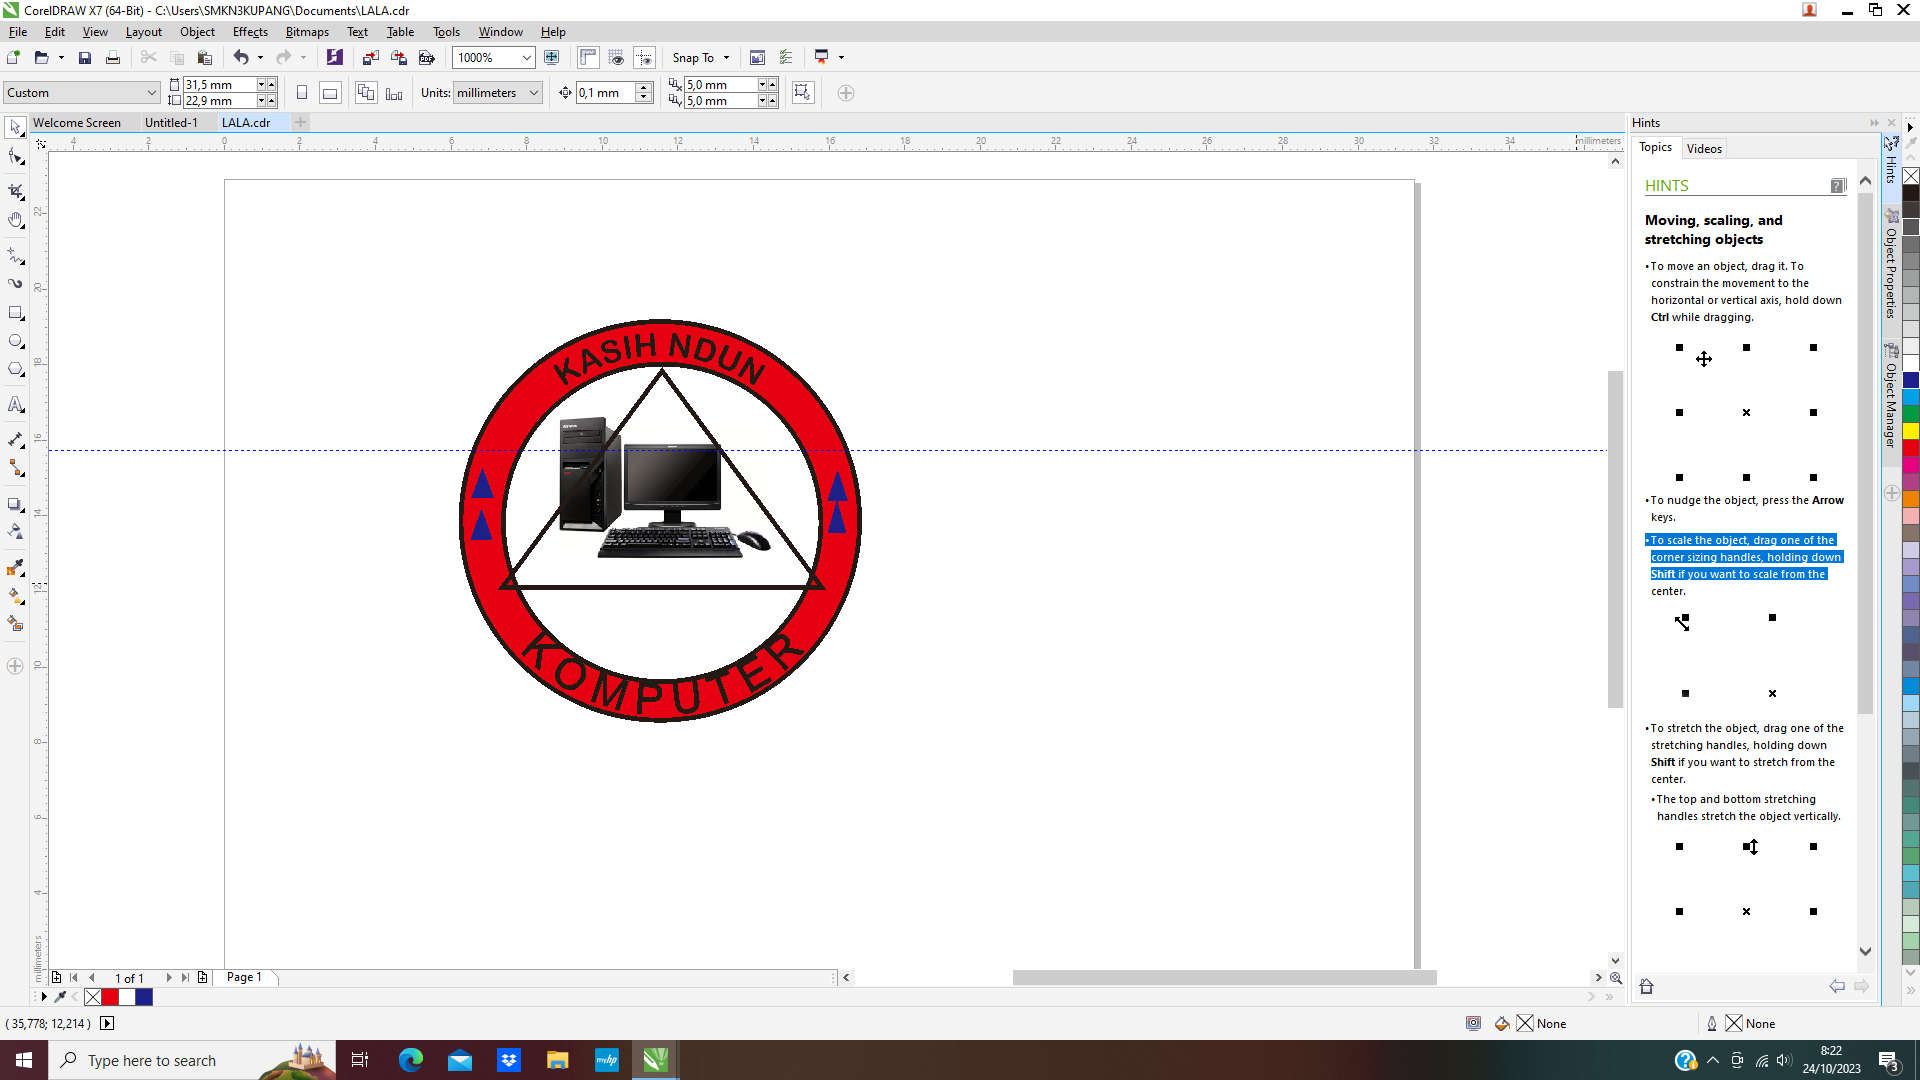Select the Text tool

click(x=15, y=405)
